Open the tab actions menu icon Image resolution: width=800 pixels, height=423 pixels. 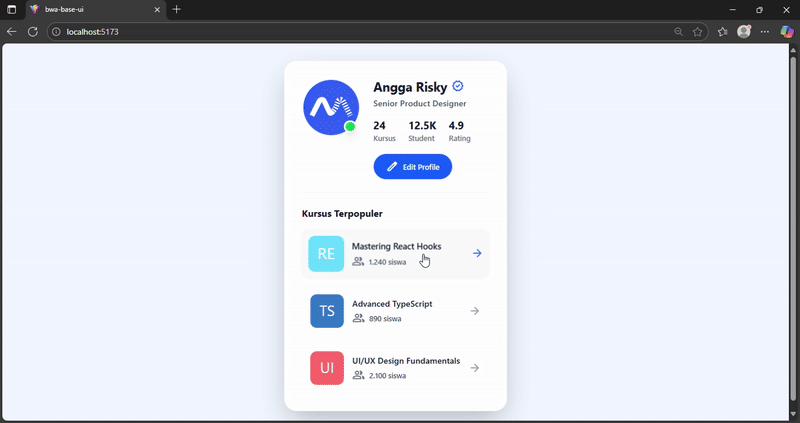(x=12, y=10)
